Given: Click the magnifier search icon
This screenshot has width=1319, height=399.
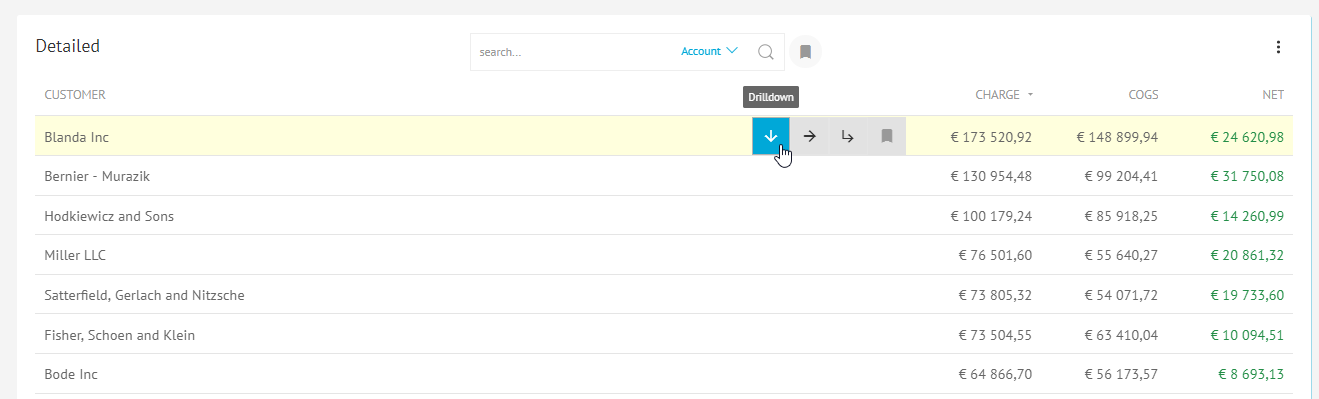Looking at the screenshot, I should [x=766, y=52].
